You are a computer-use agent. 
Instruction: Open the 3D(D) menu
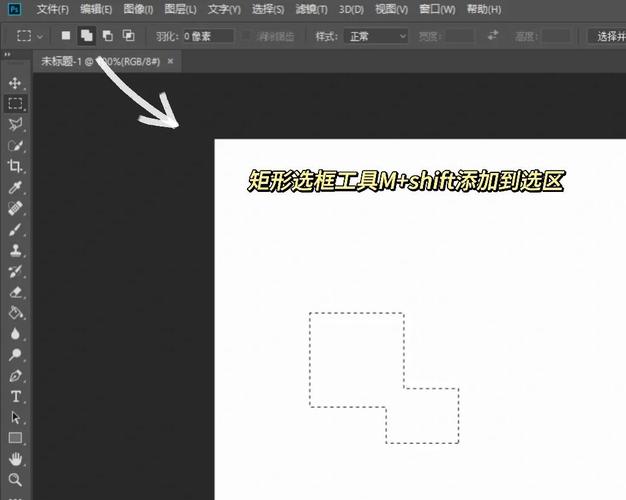coord(351,9)
